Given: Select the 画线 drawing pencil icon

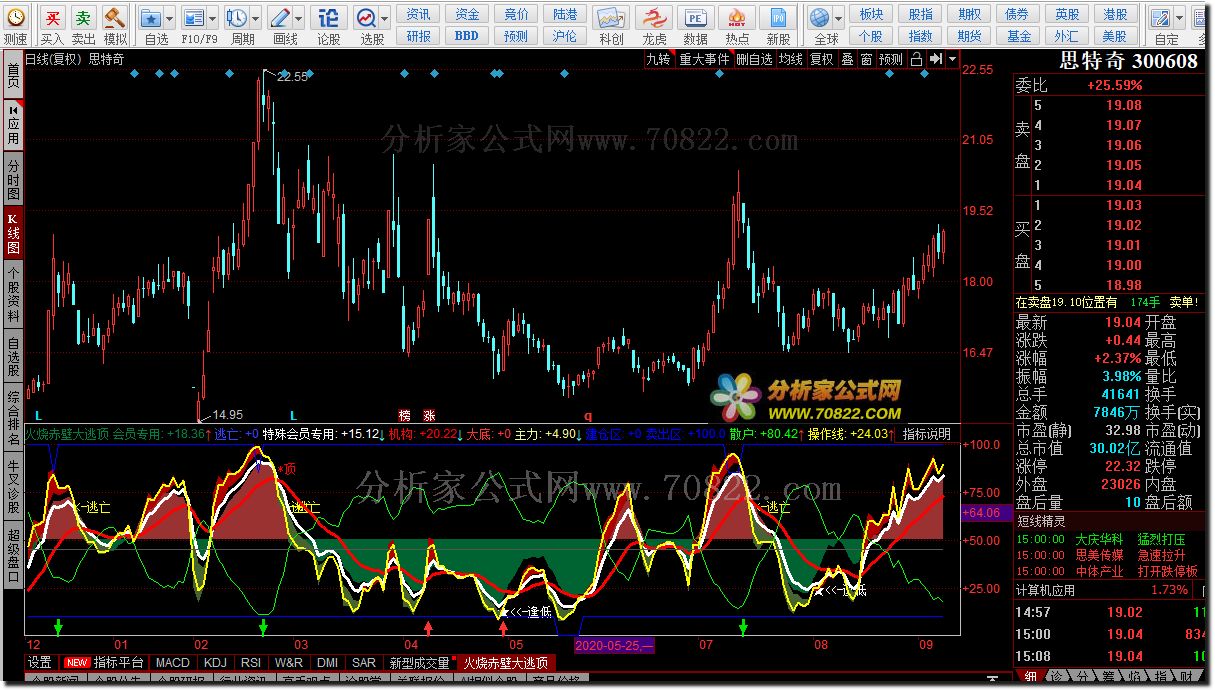Looking at the screenshot, I should 280,18.
